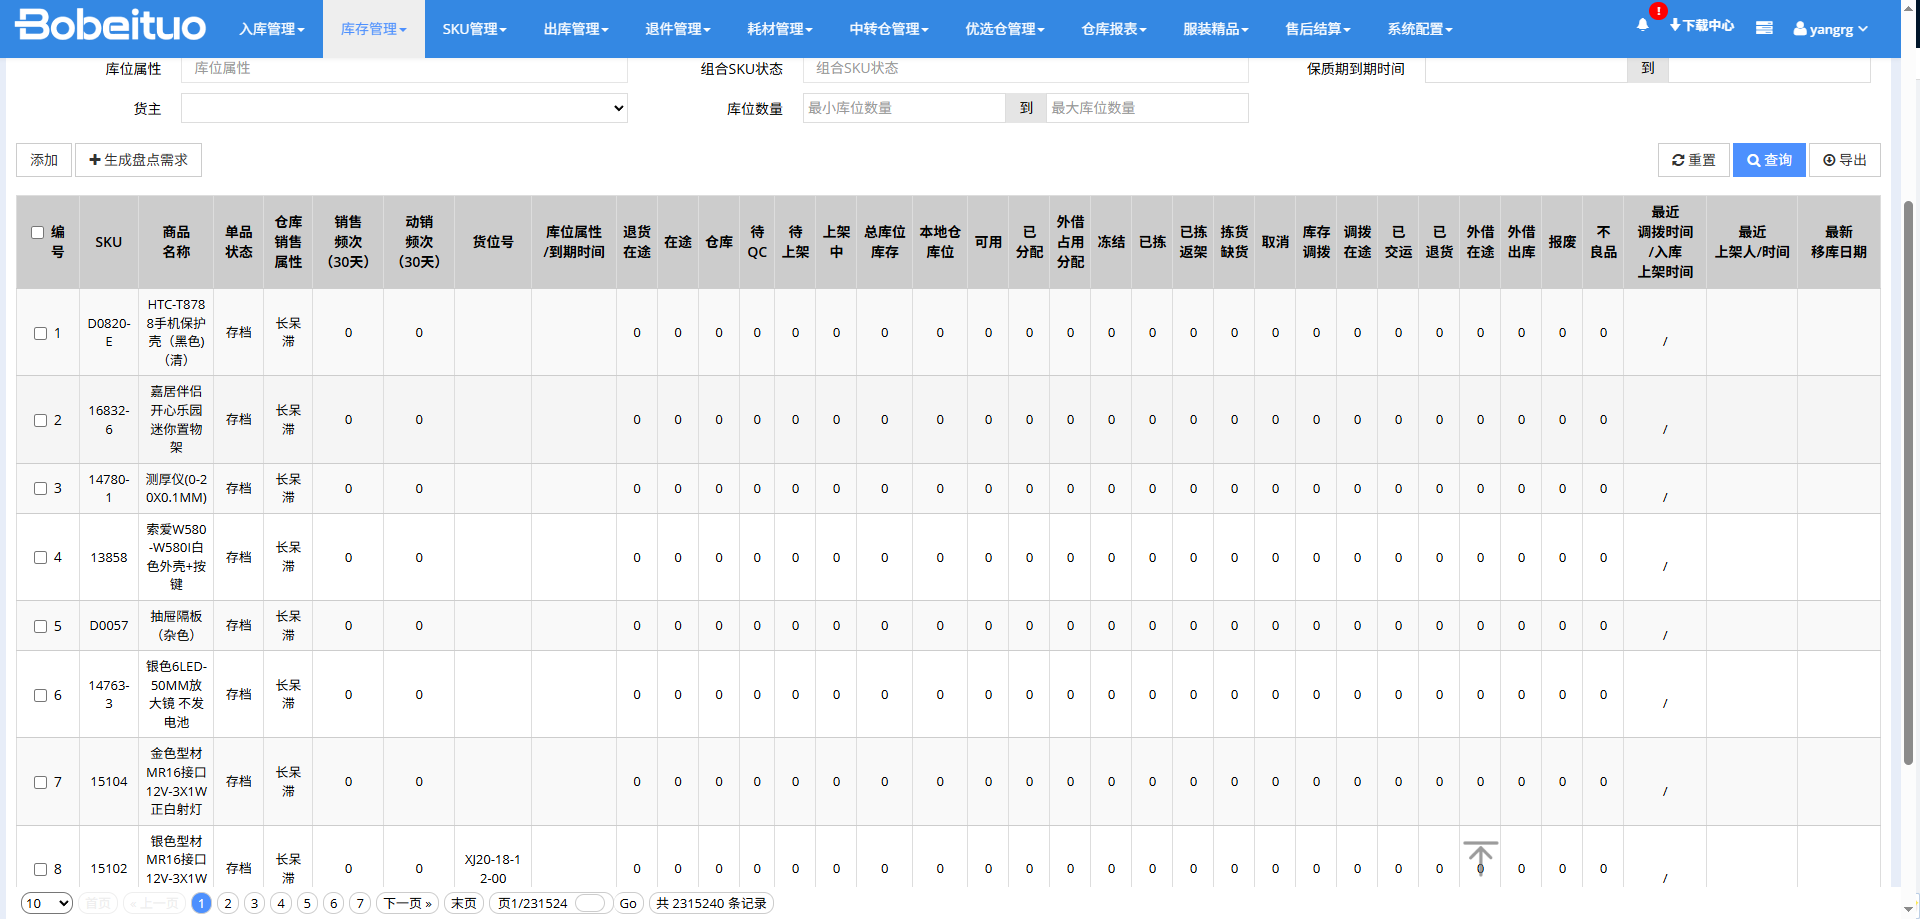Screen dimensions: 1920x919
Task: Click the yangrg user avatar icon
Action: point(1800,29)
